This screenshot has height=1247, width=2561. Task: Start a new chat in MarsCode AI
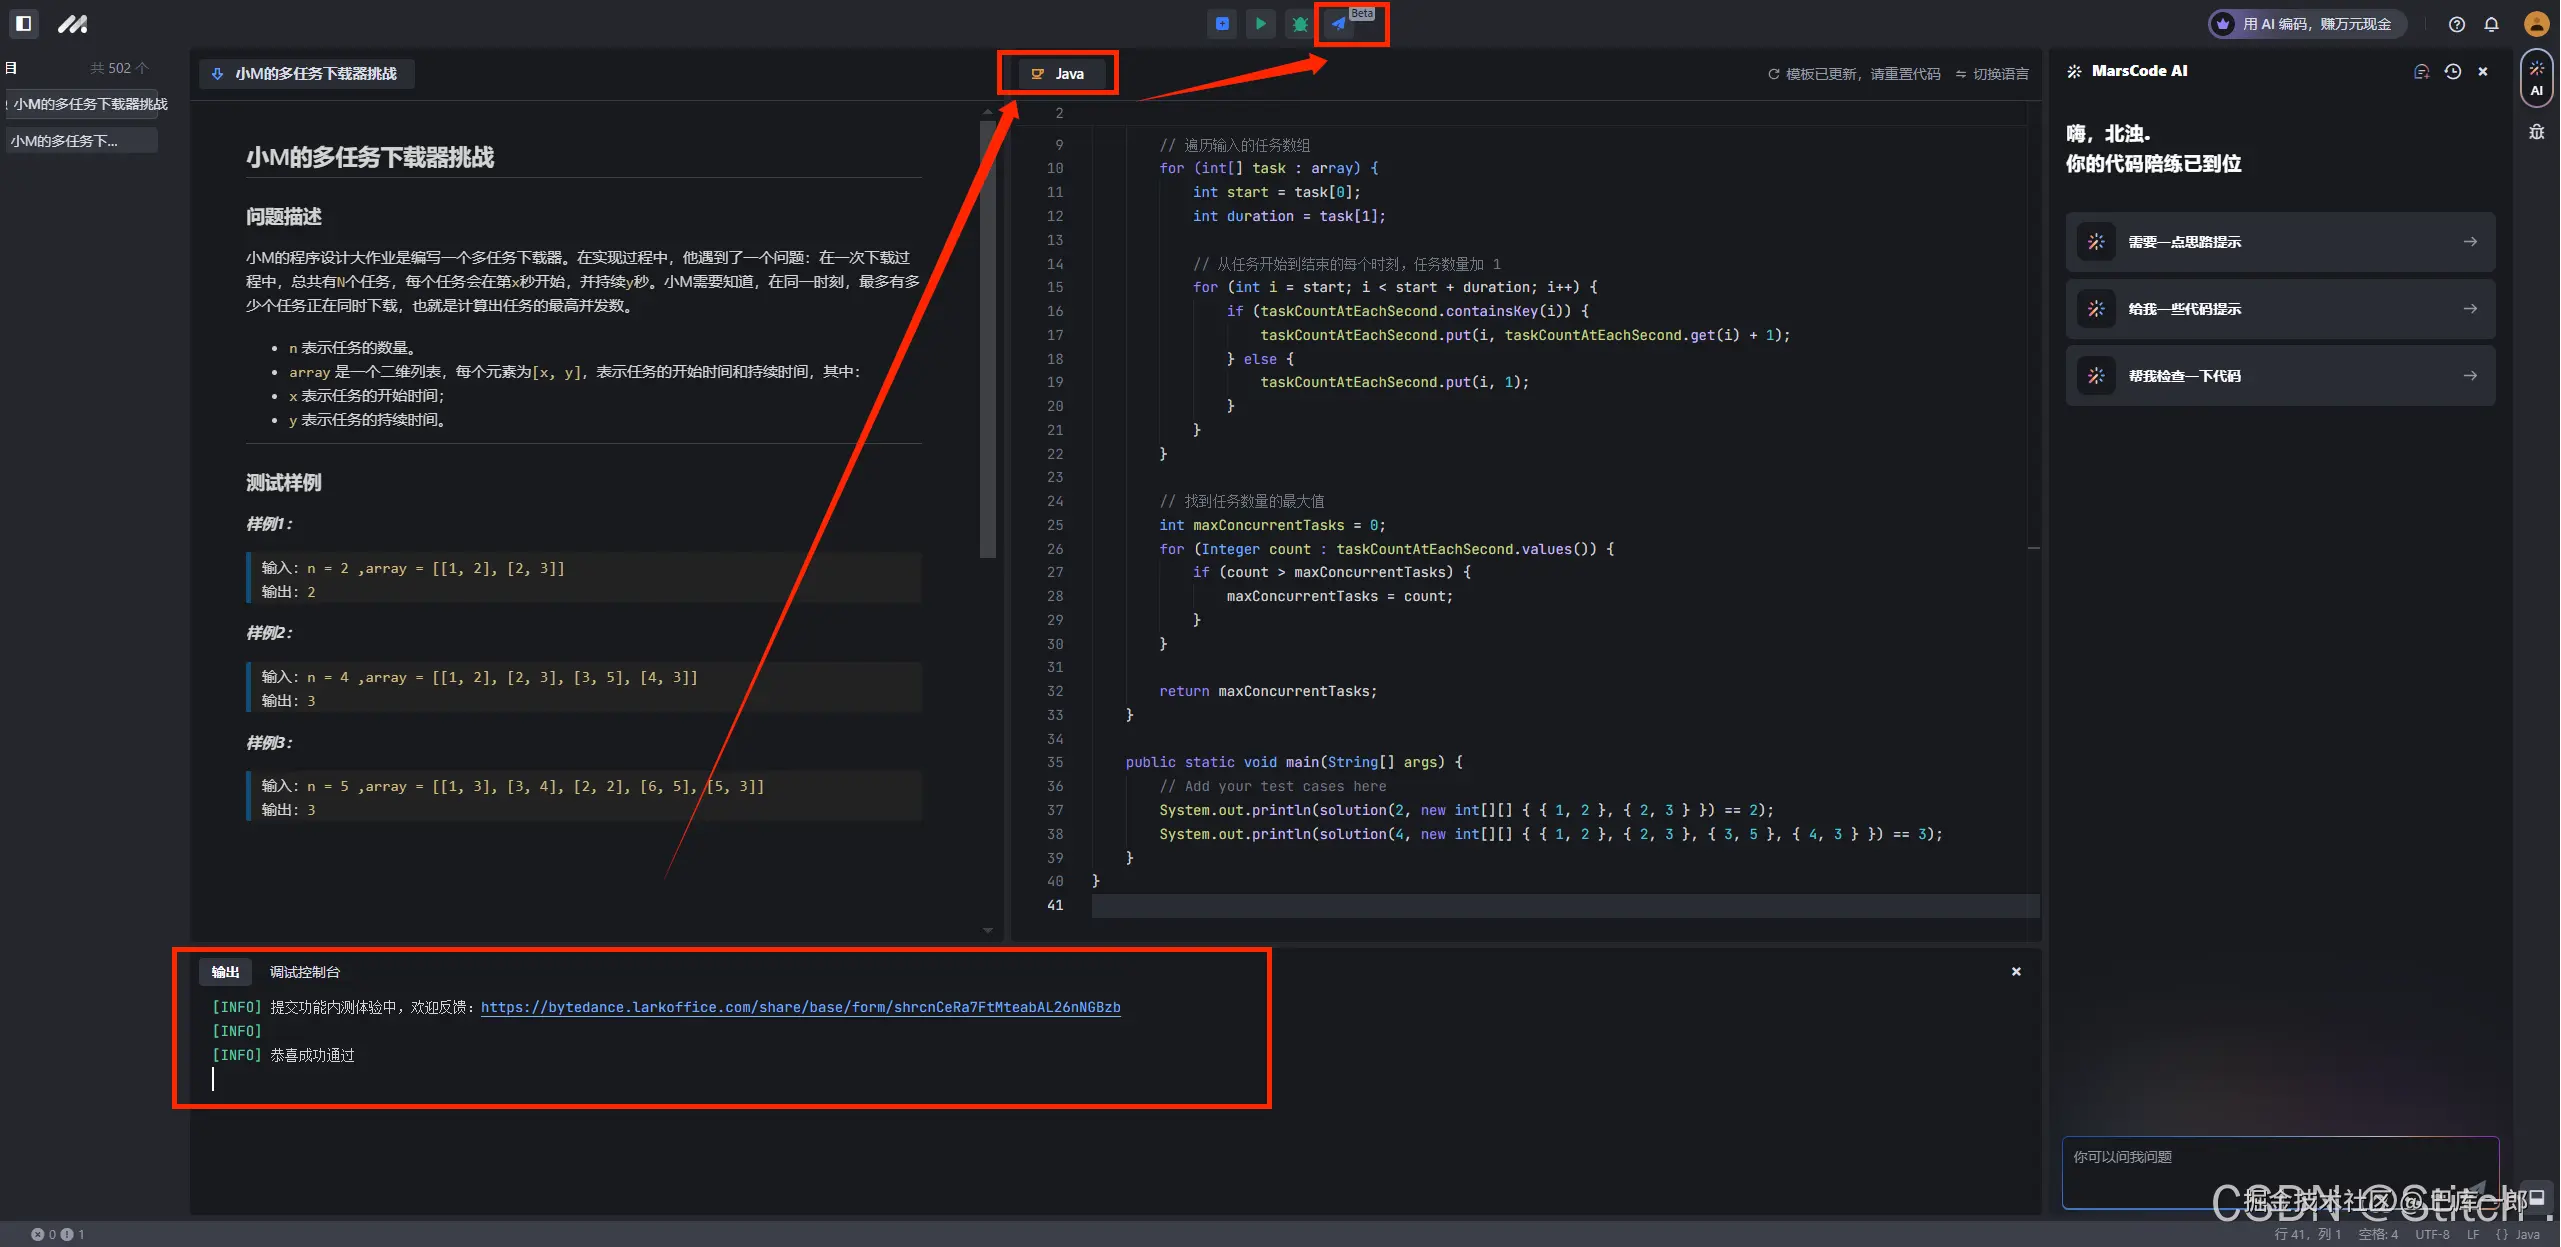[2421, 72]
